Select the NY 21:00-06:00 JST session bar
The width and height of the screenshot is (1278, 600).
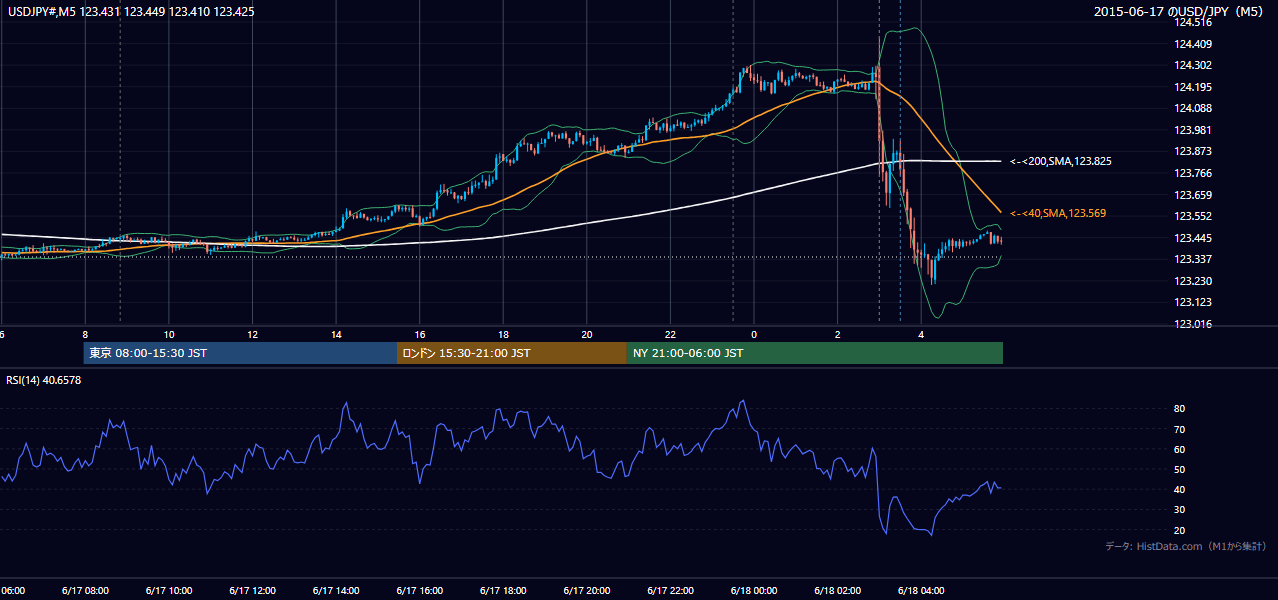tap(815, 353)
